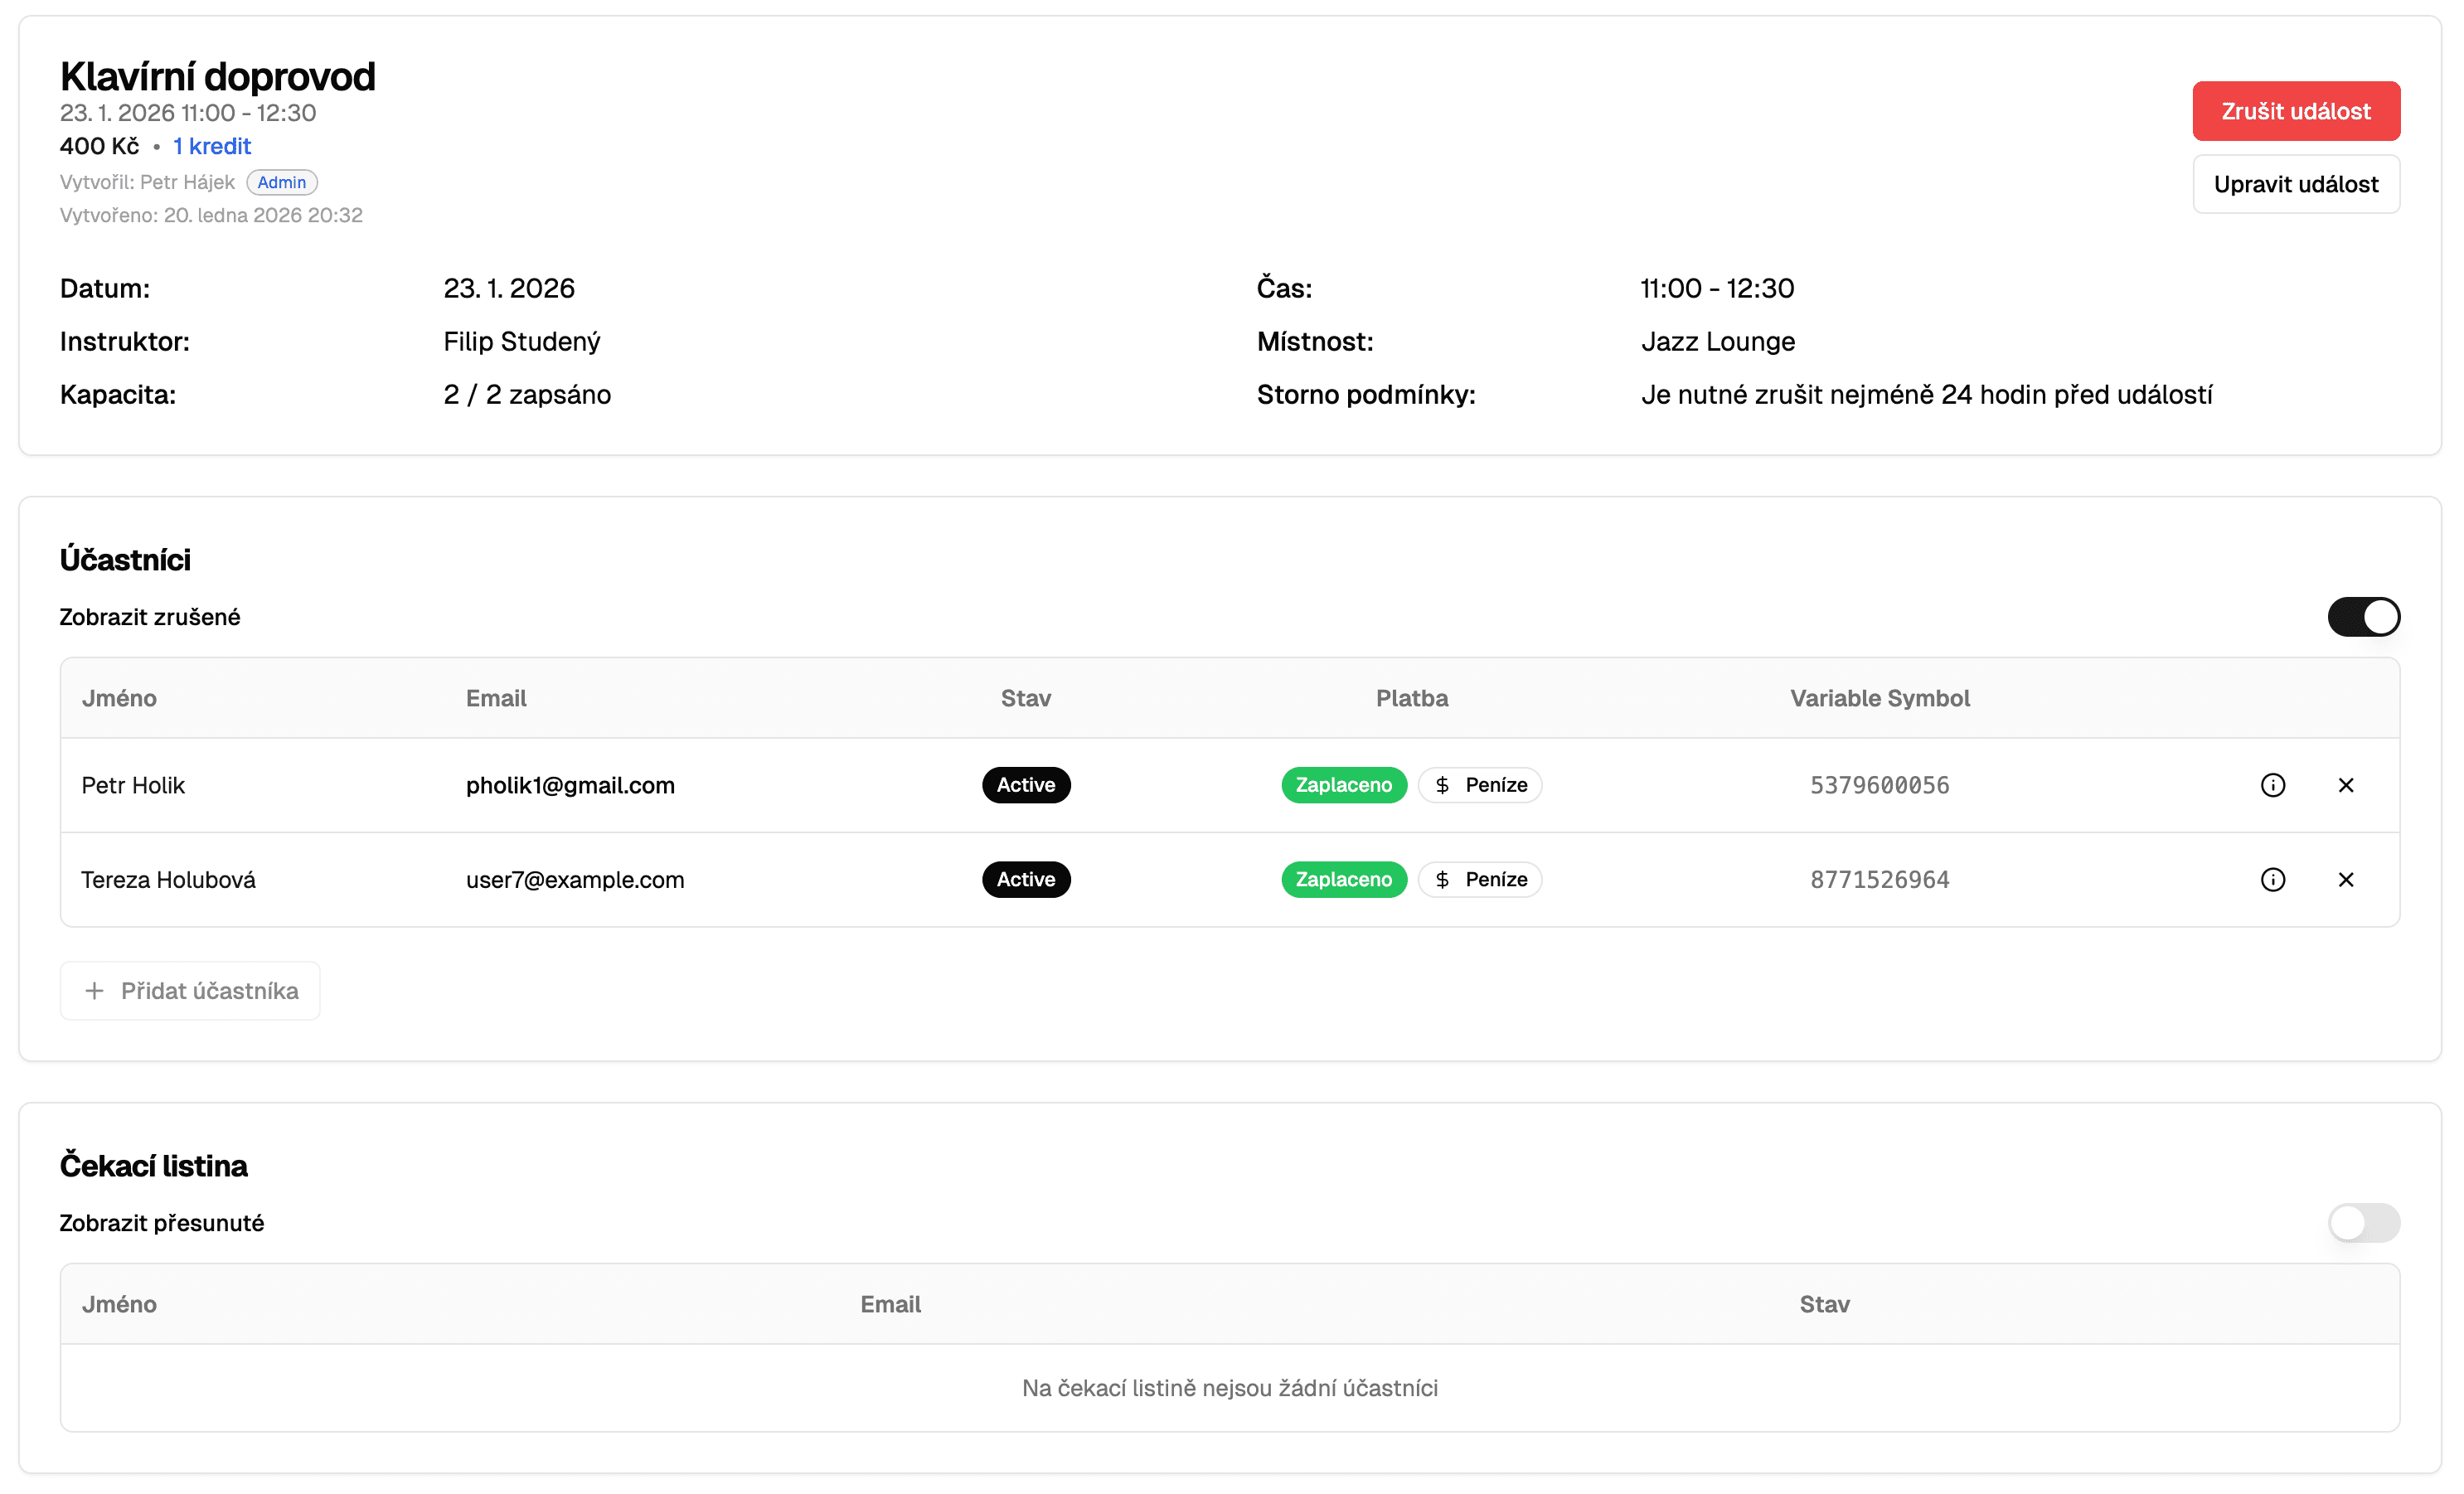Image resolution: width=2464 pixels, height=1494 pixels.
Task: Click Upravit událost button
Action: tap(2295, 184)
